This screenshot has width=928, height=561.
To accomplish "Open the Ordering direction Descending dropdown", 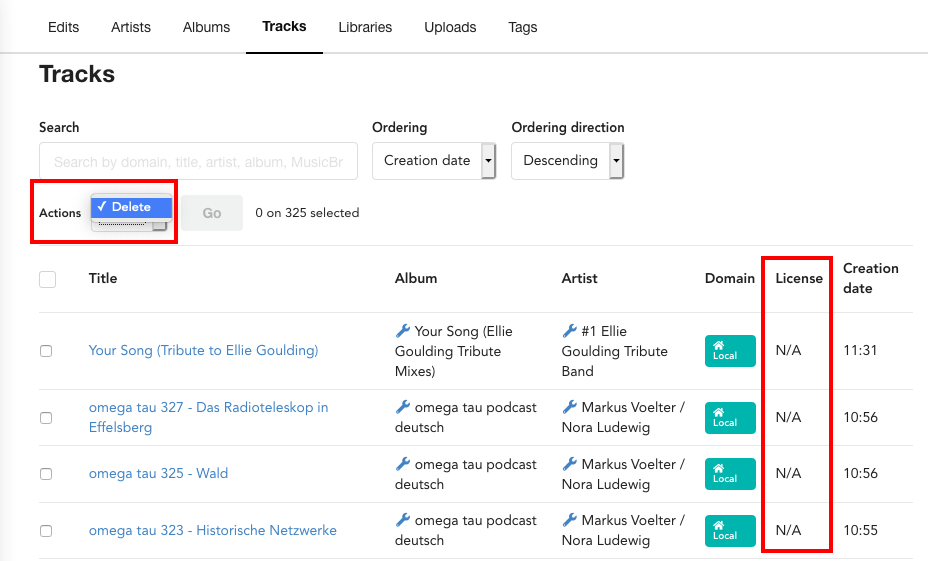I will click(568, 161).
